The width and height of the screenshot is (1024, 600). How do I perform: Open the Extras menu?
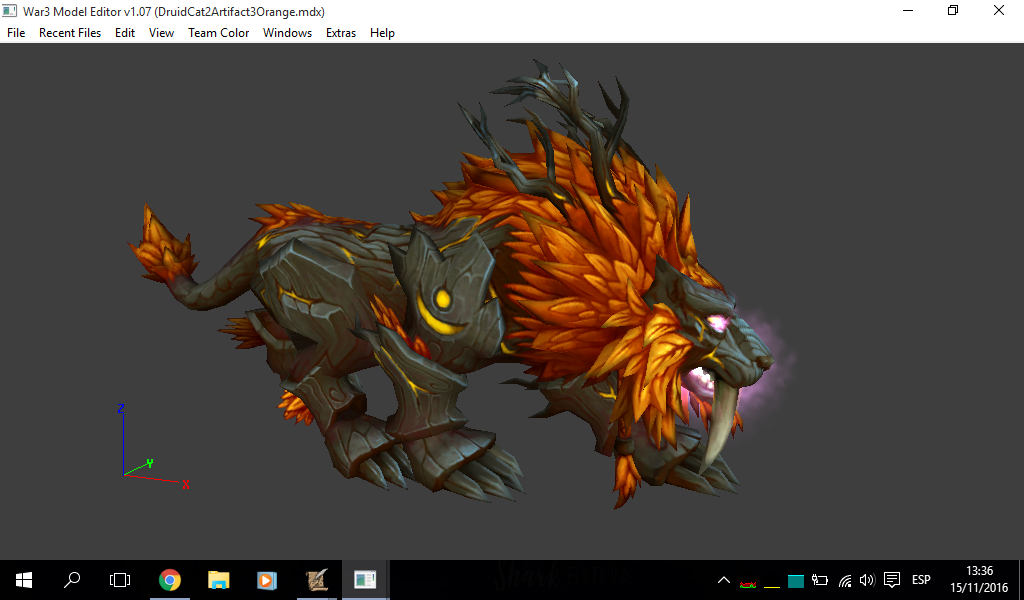(x=341, y=33)
